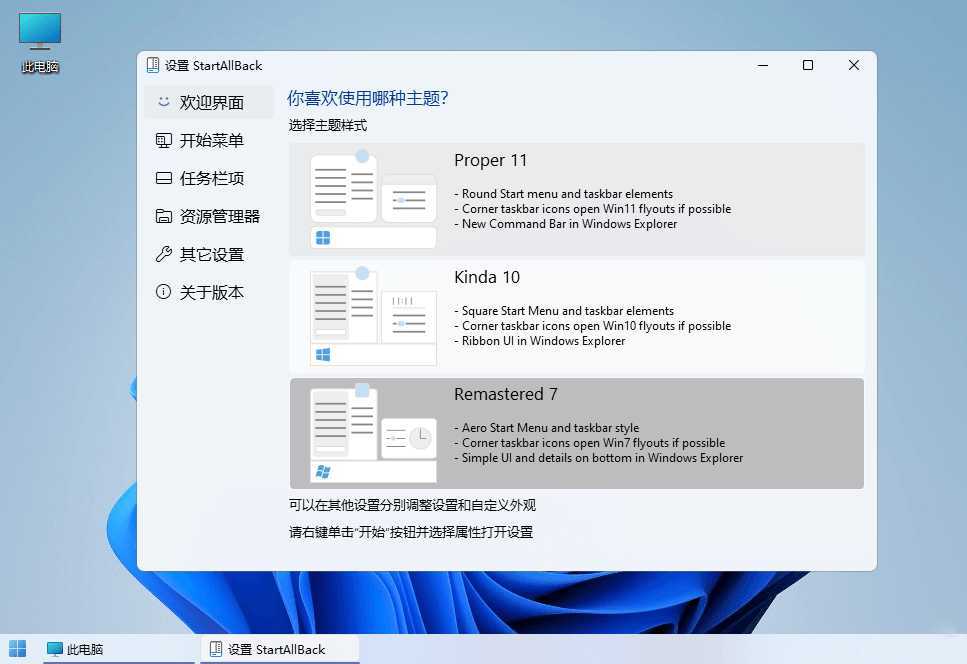Choose the Remastered 7 theme title
This screenshot has height=664, width=967.
coord(505,394)
